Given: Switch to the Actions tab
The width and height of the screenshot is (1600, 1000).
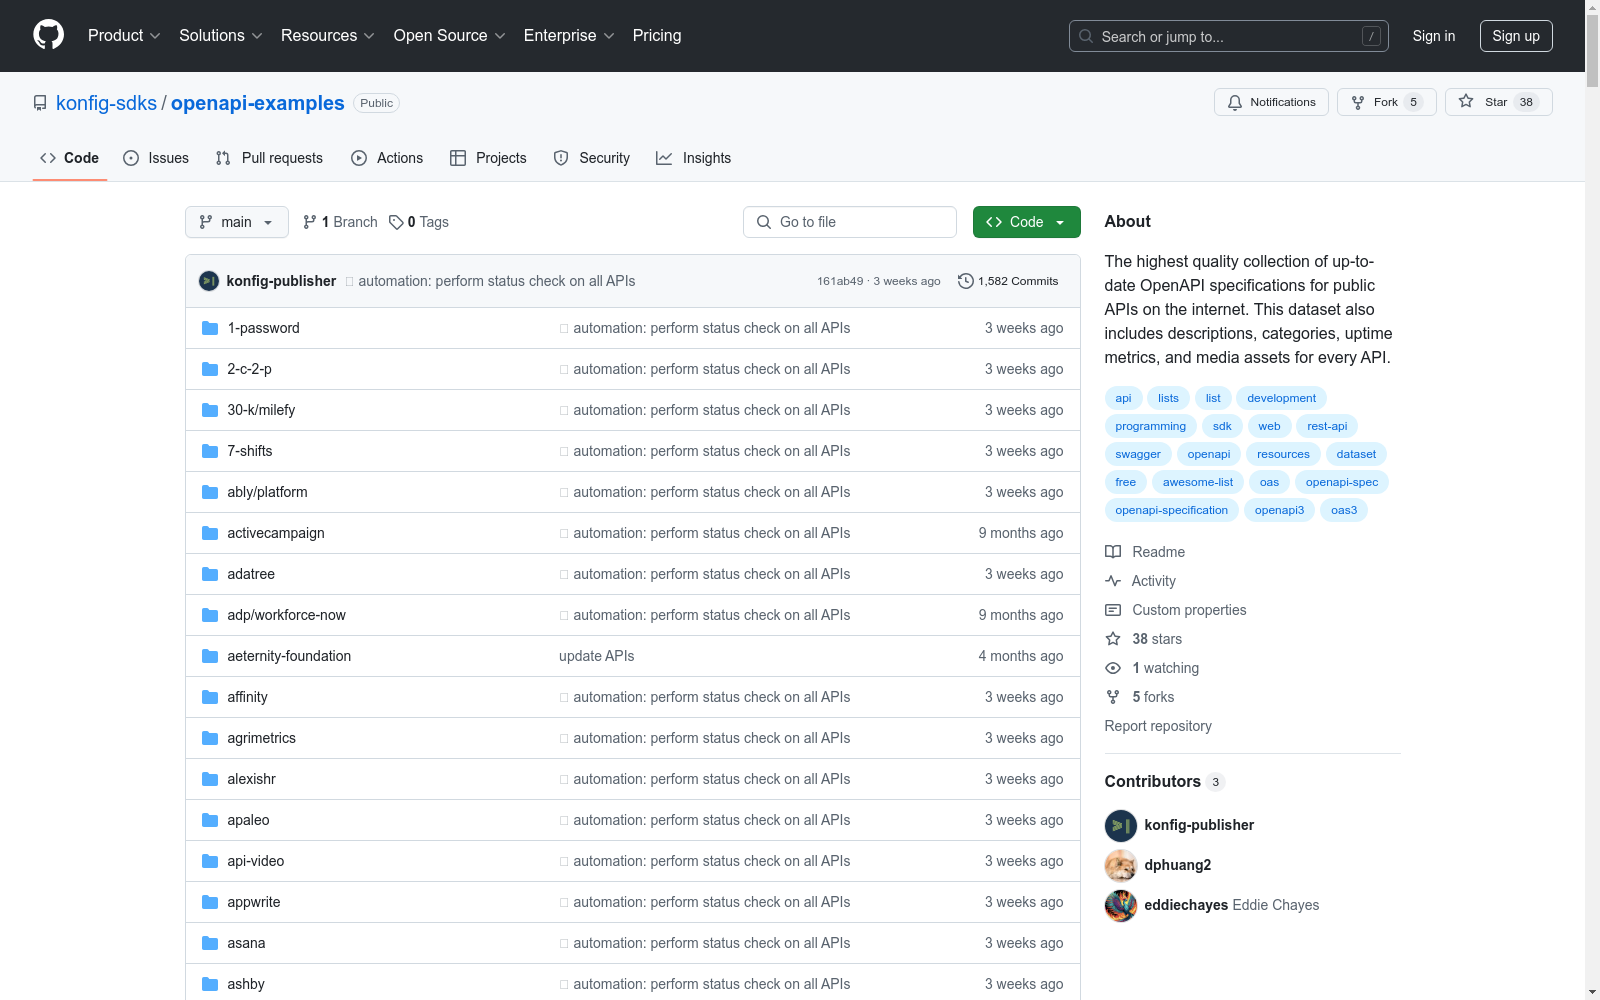Looking at the screenshot, I should 387,158.
